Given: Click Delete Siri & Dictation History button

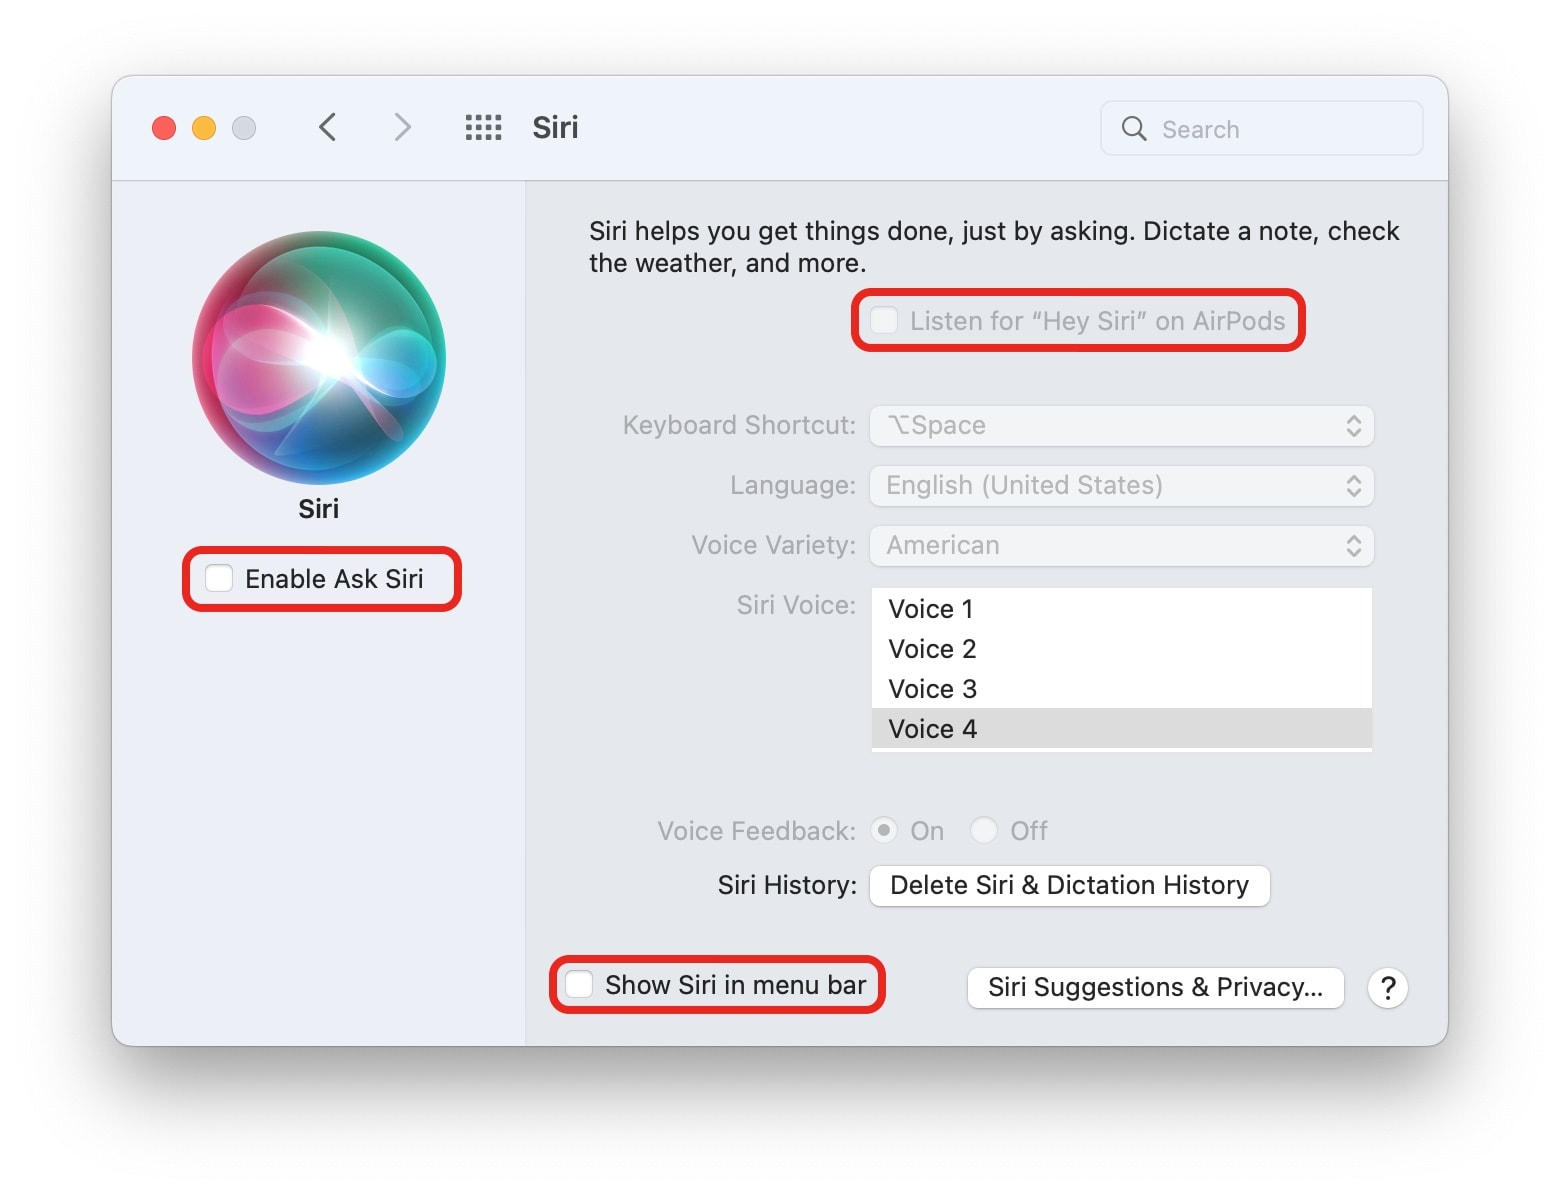Looking at the screenshot, I should 1069,886.
